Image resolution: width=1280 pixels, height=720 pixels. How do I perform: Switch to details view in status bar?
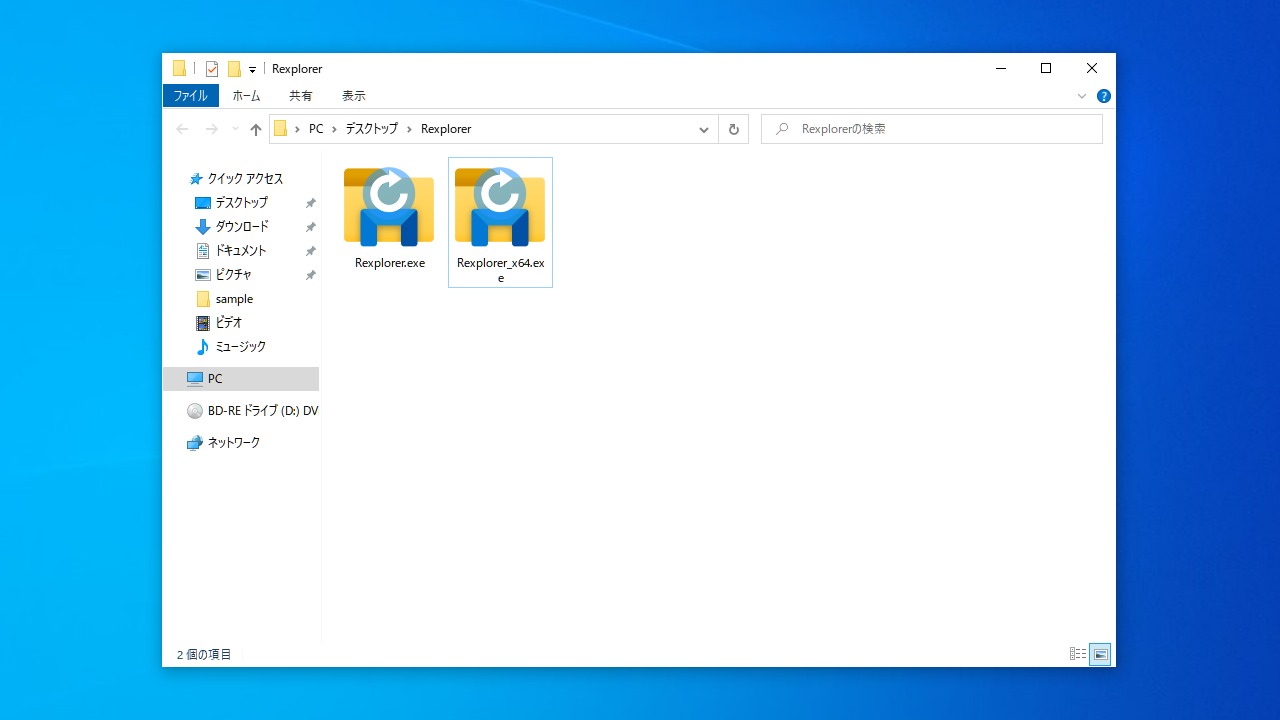point(1078,654)
